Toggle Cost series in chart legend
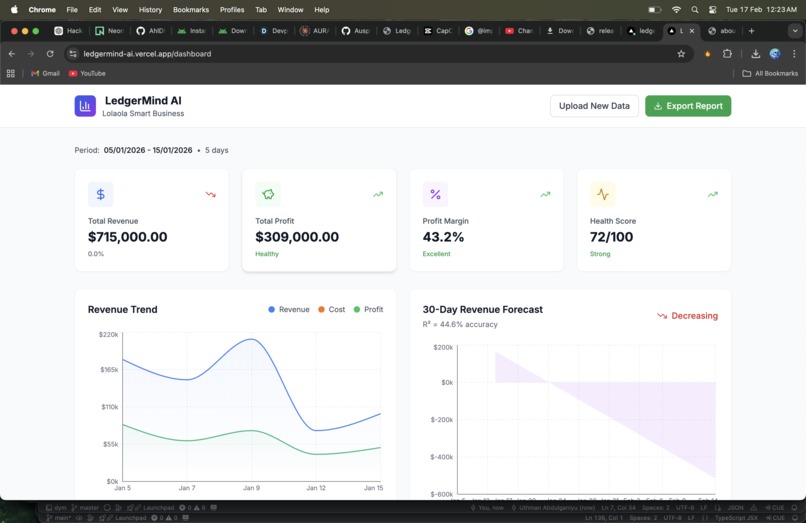Image resolution: width=806 pixels, height=523 pixels. pos(332,310)
